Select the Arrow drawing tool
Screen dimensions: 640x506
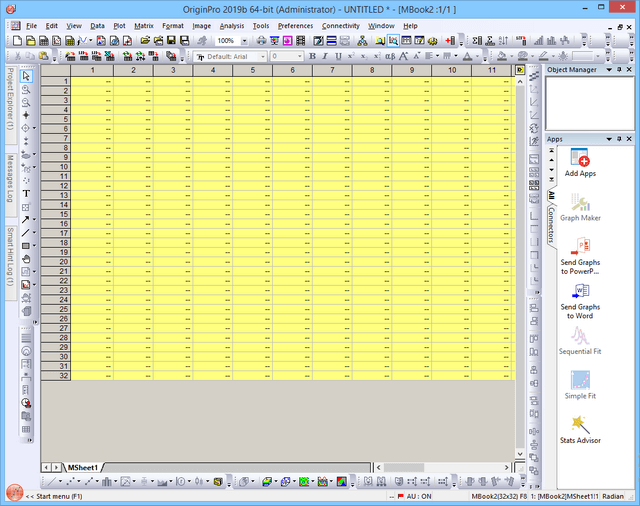(x=24, y=219)
